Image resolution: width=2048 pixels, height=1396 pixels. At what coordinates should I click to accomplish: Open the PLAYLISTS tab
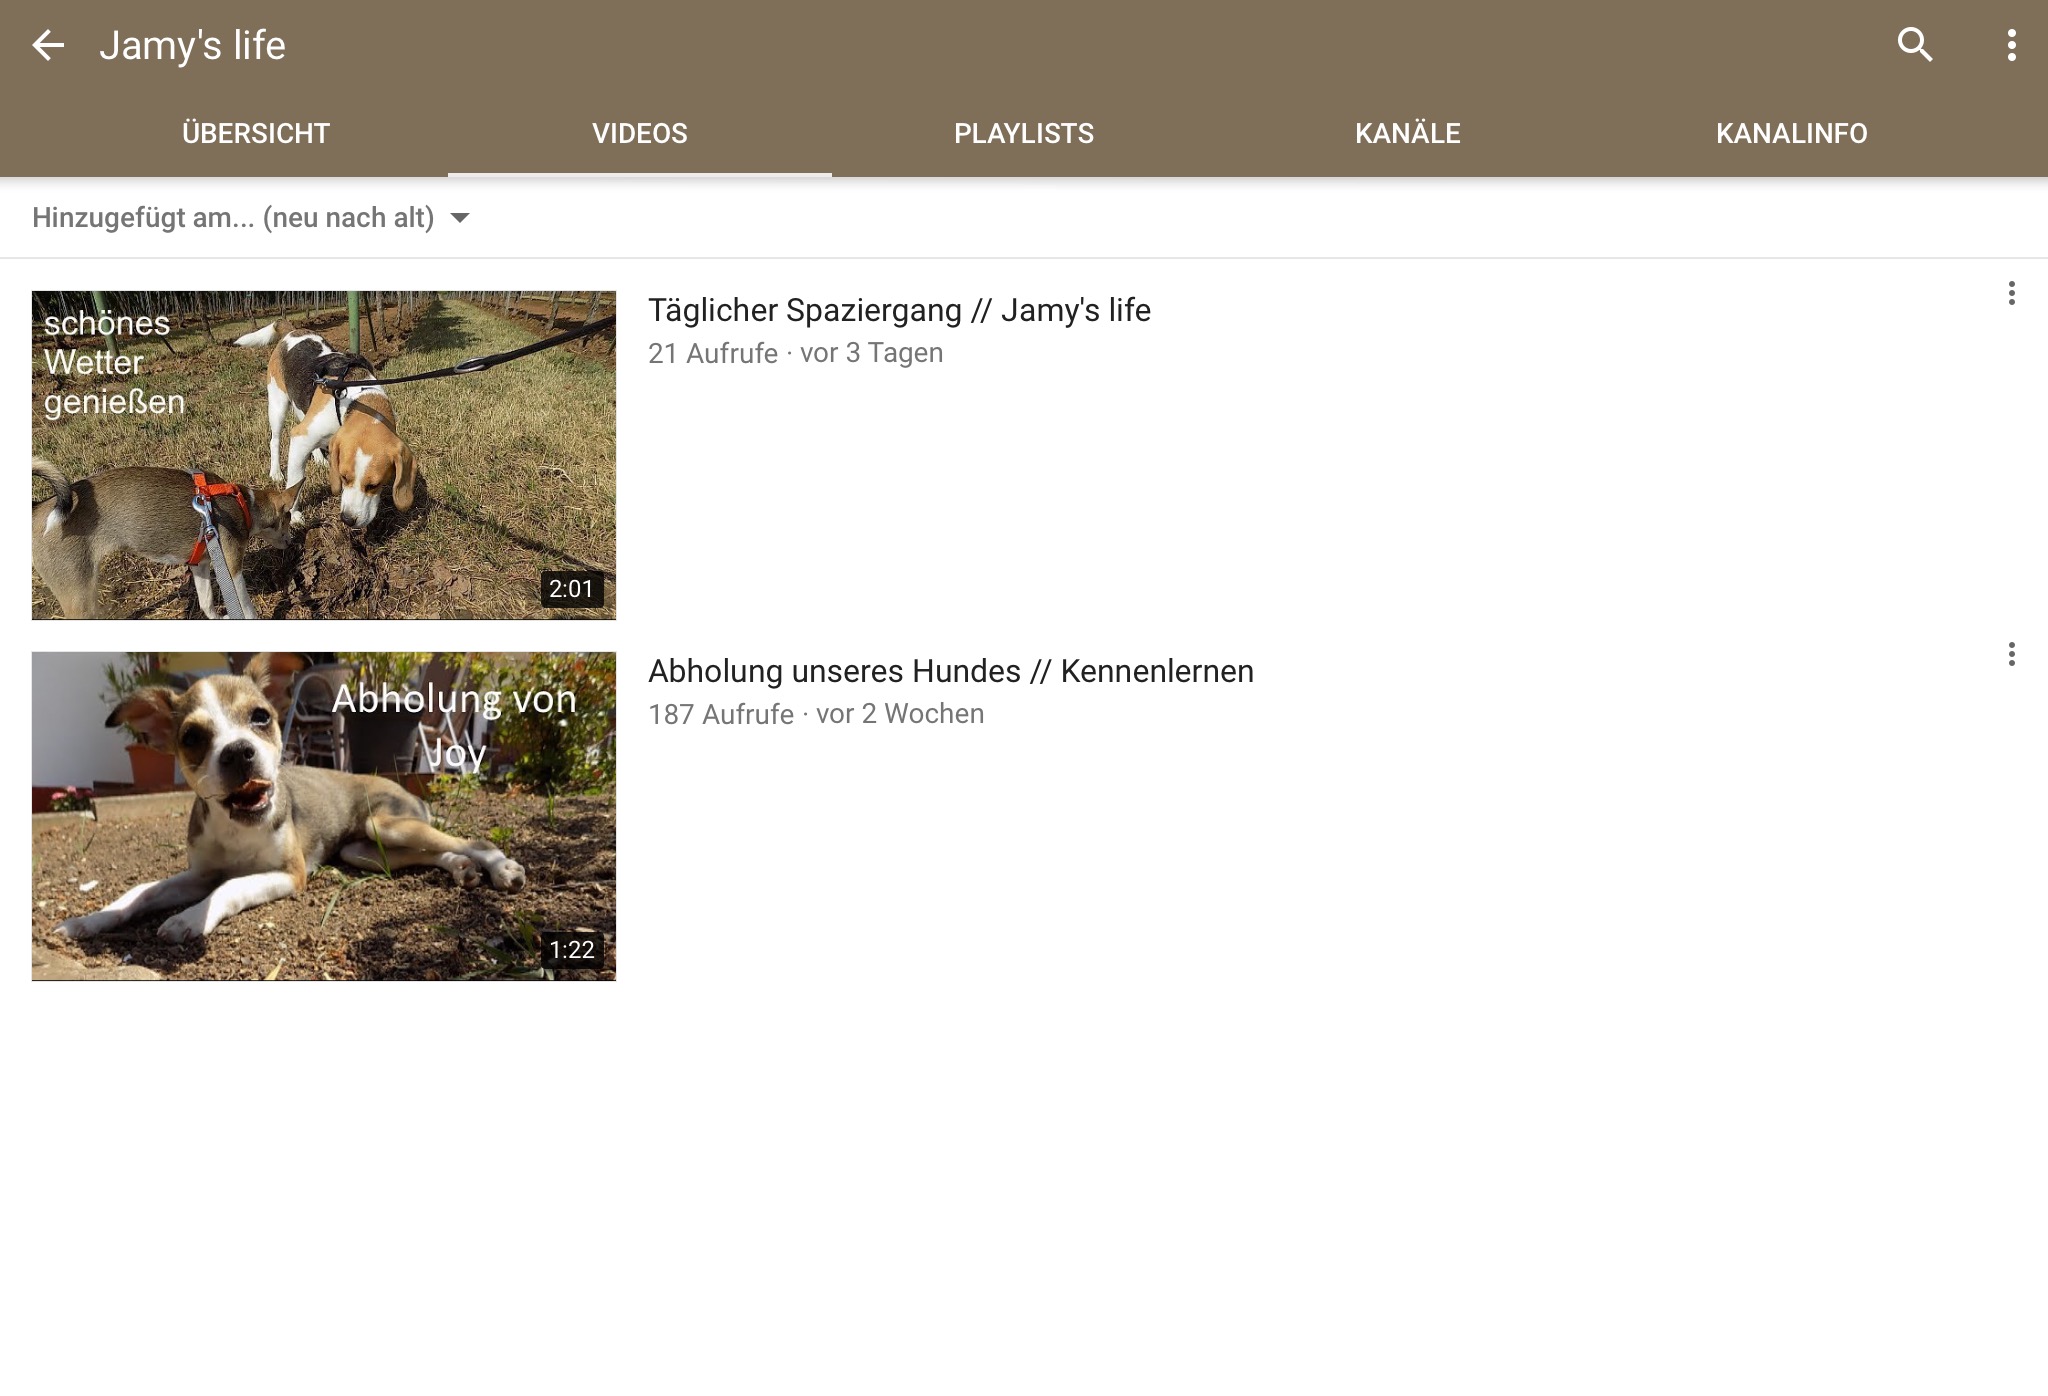click(1024, 133)
